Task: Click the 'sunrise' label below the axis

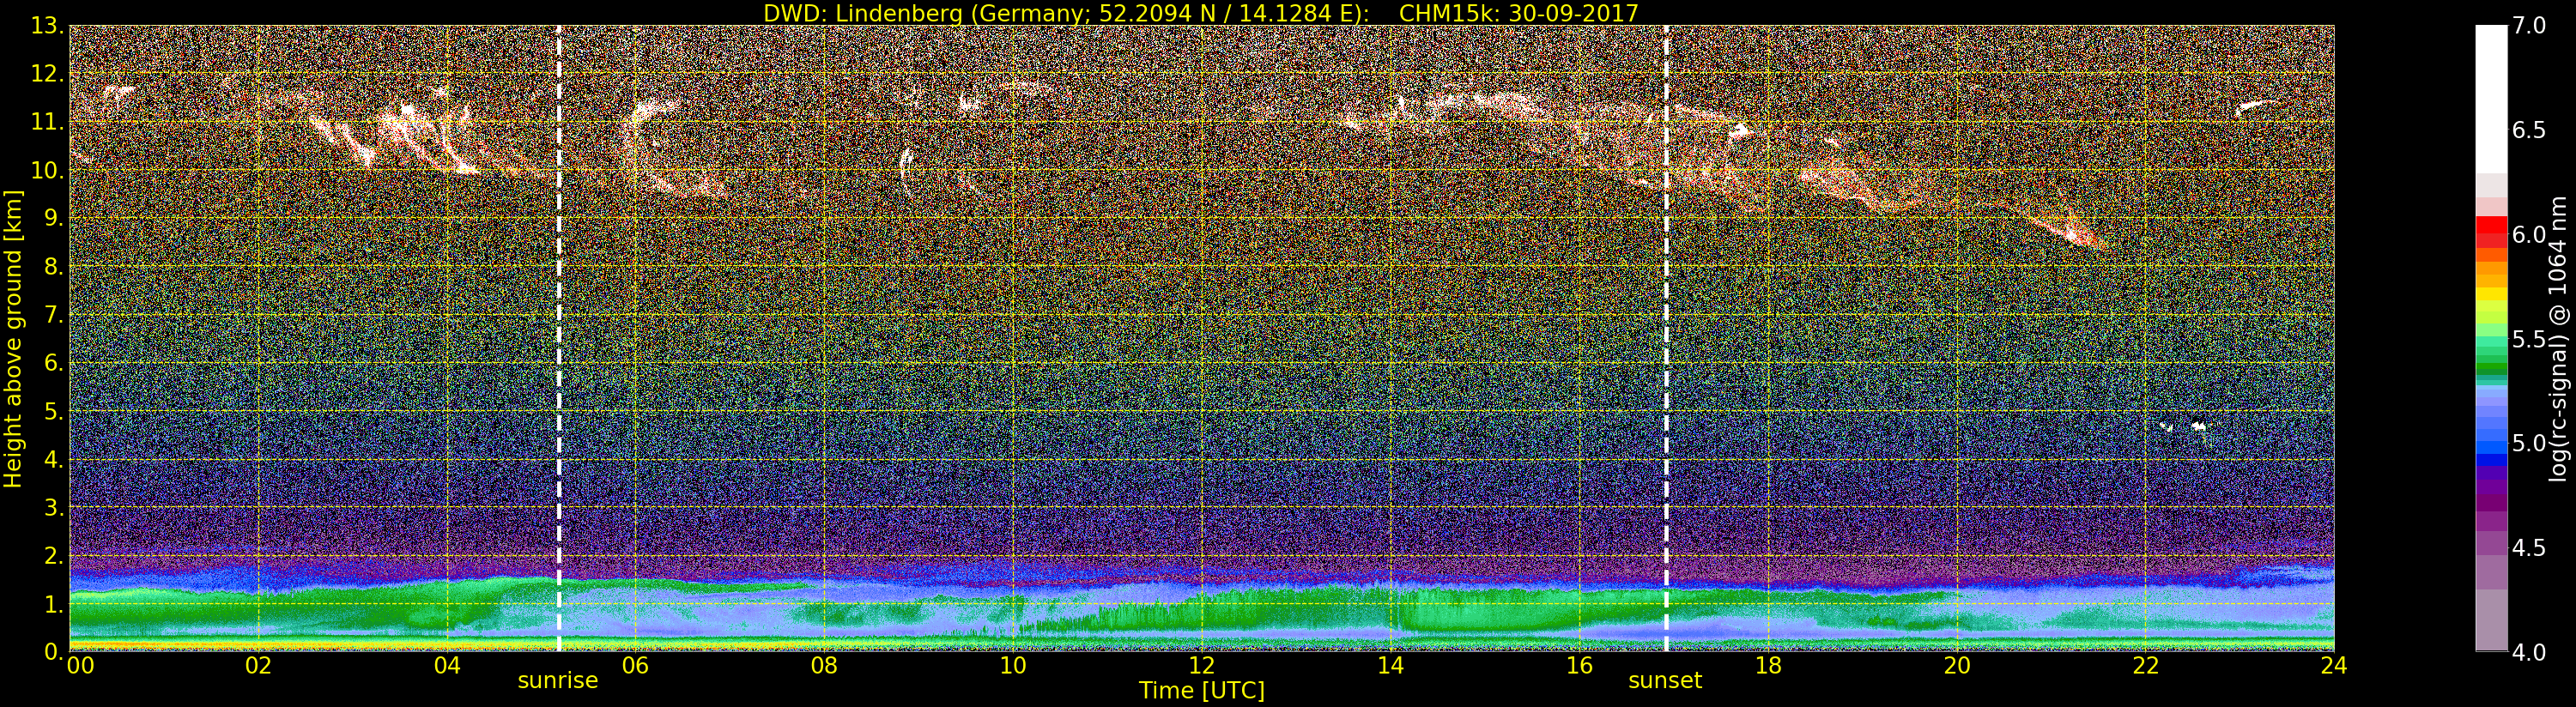Action: (x=557, y=681)
